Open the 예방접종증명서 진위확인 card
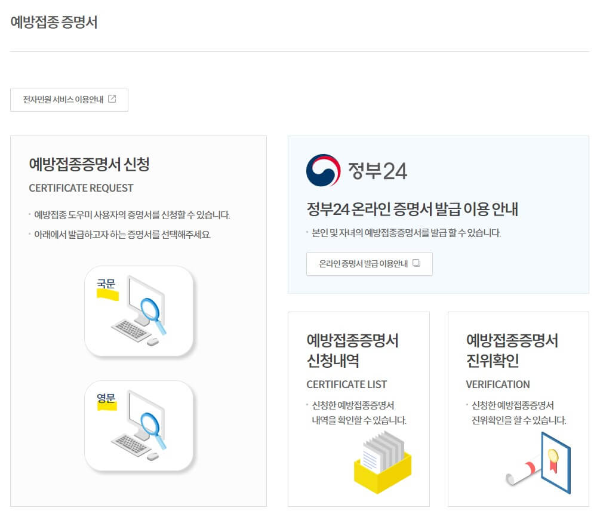This screenshot has width=600, height=520. coord(518,409)
